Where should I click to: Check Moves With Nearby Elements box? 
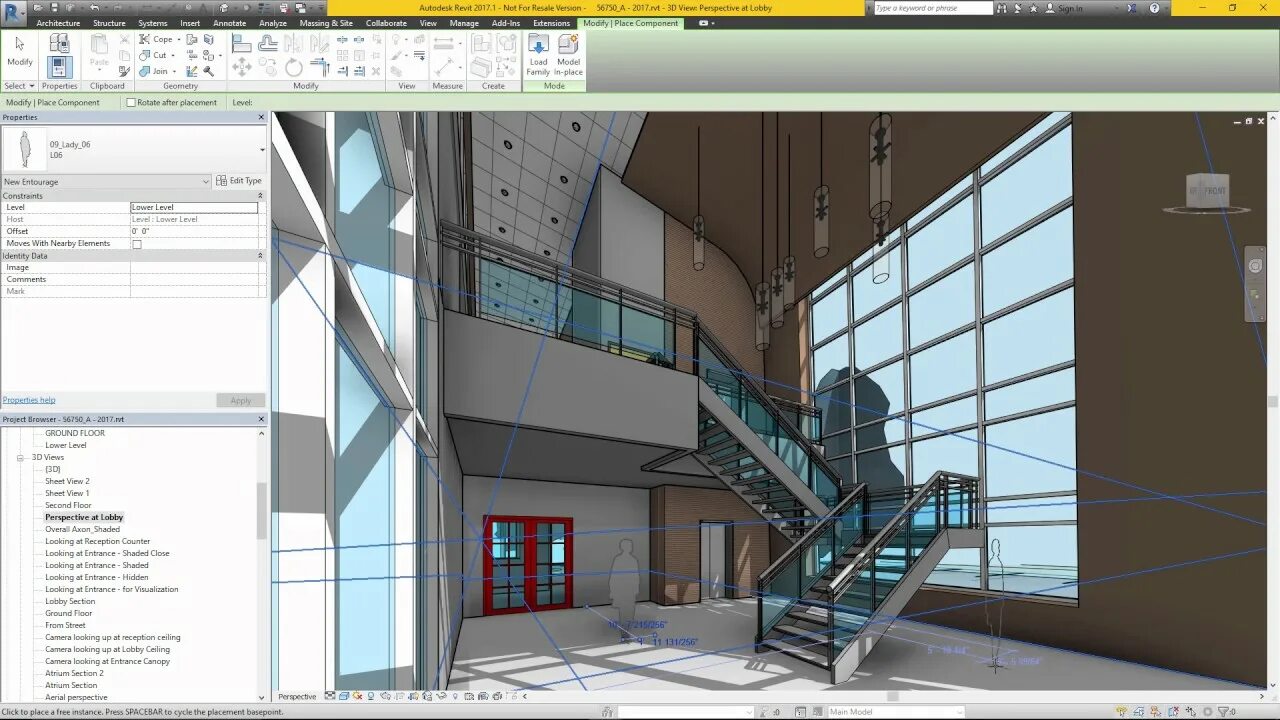click(x=137, y=243)
